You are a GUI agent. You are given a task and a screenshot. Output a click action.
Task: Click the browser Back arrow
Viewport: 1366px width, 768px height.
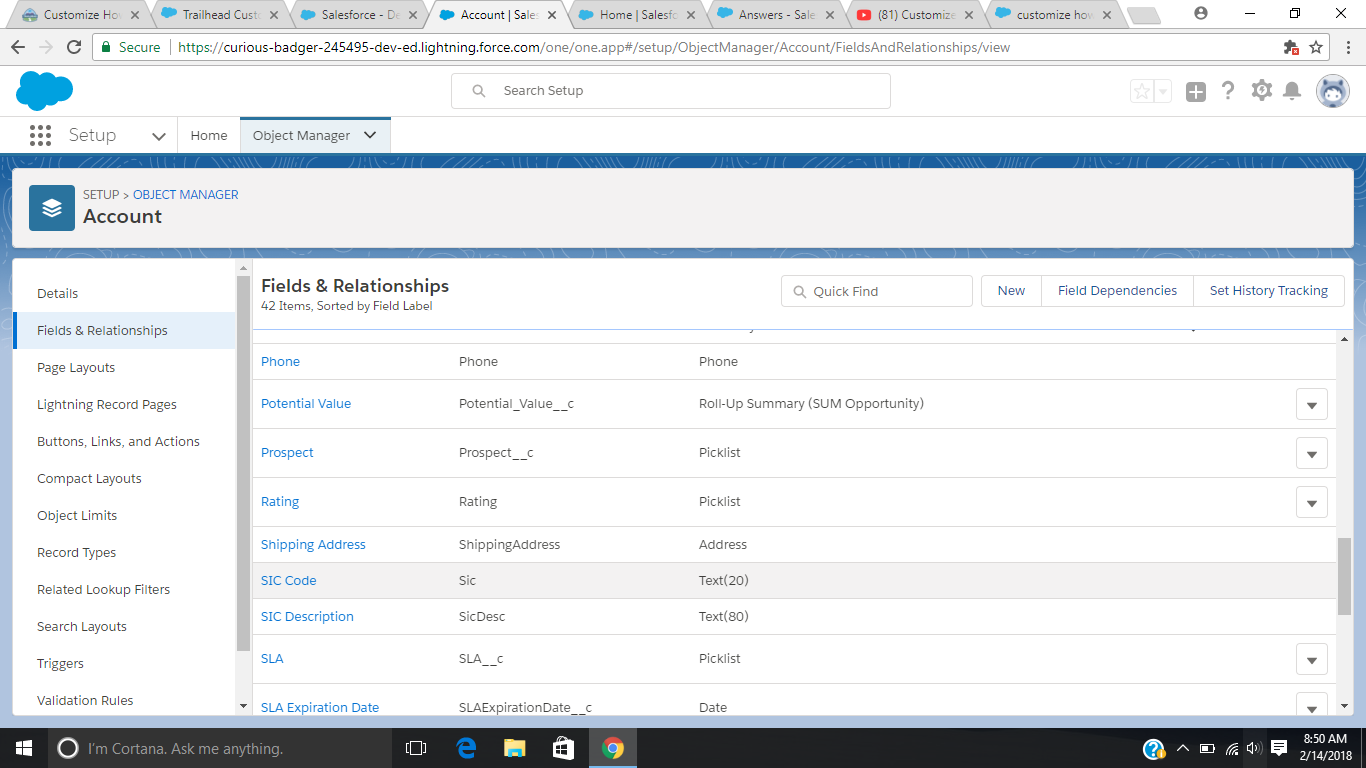pyautogui.click(x=18, y=47)
